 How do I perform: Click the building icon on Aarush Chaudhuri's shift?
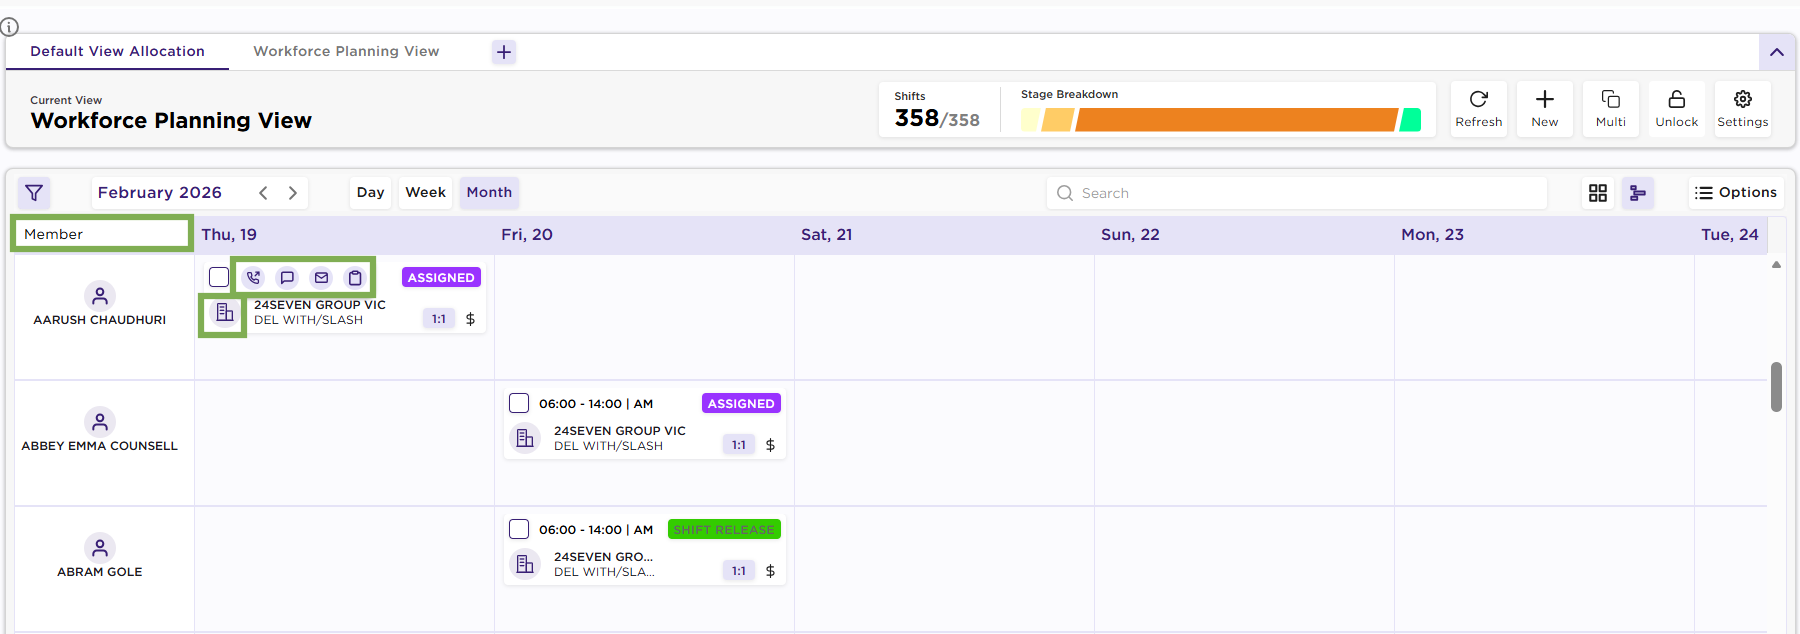click(x=225, y=314)
